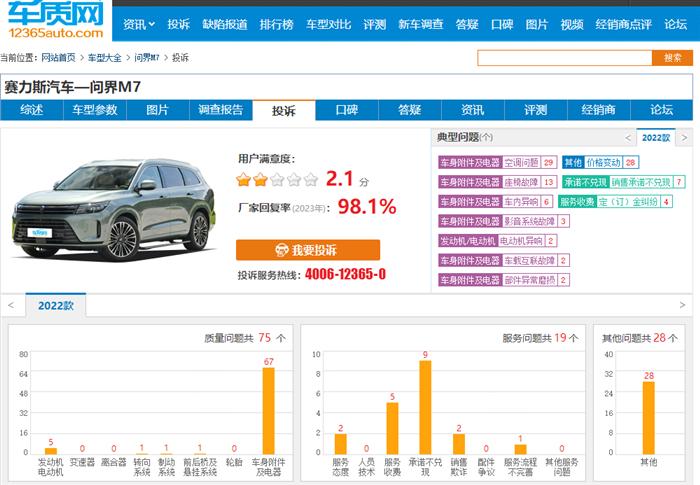This screenshot has height=485, width=700.
Task: Follow the 网站首页 breadcrumb link
Action: pyautogui.click(x=58, y=58)
